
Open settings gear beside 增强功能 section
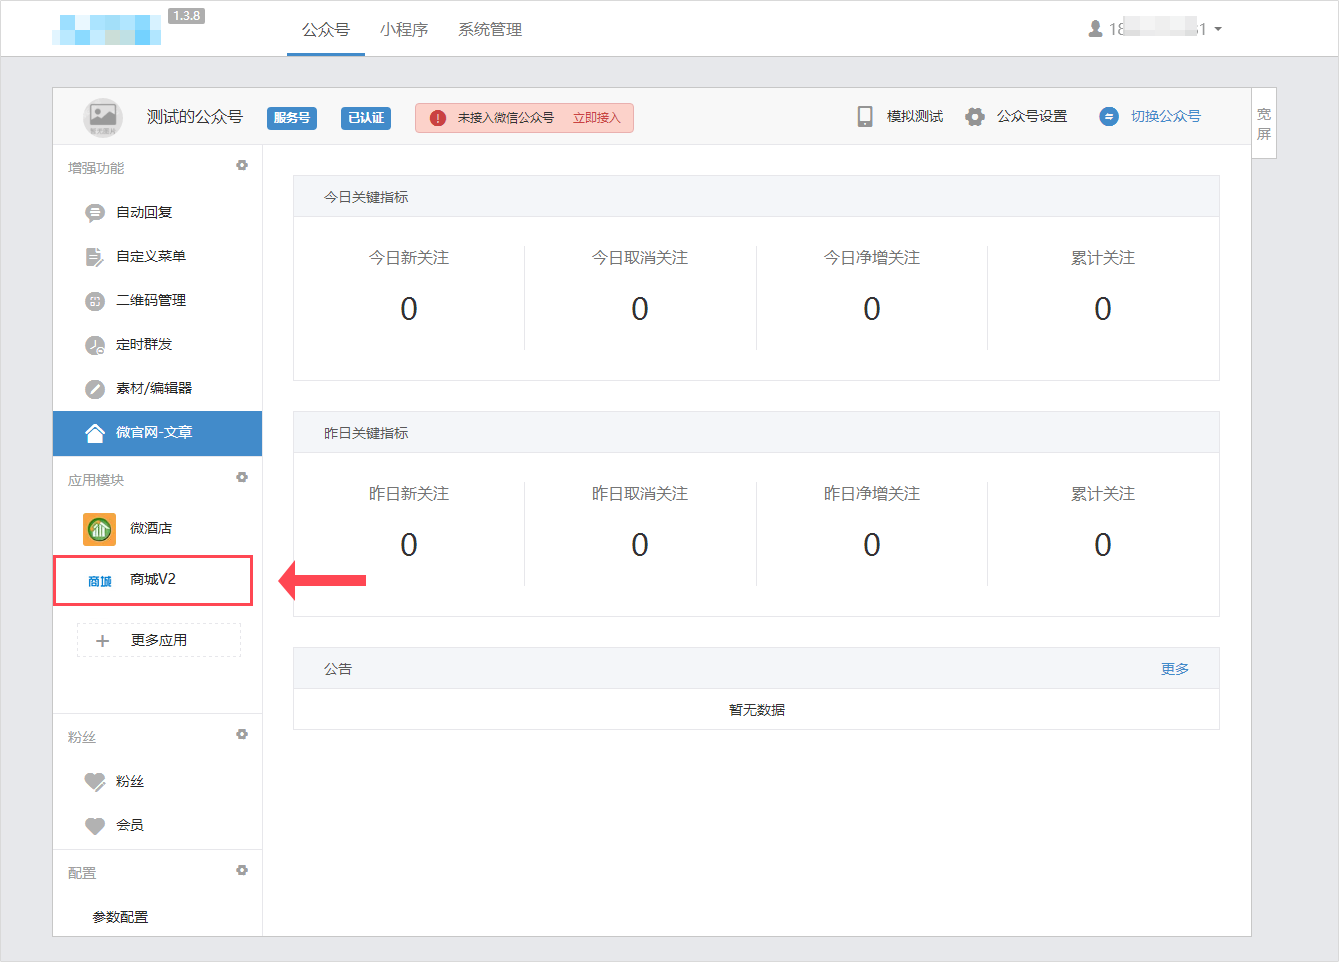coord(242,166)
